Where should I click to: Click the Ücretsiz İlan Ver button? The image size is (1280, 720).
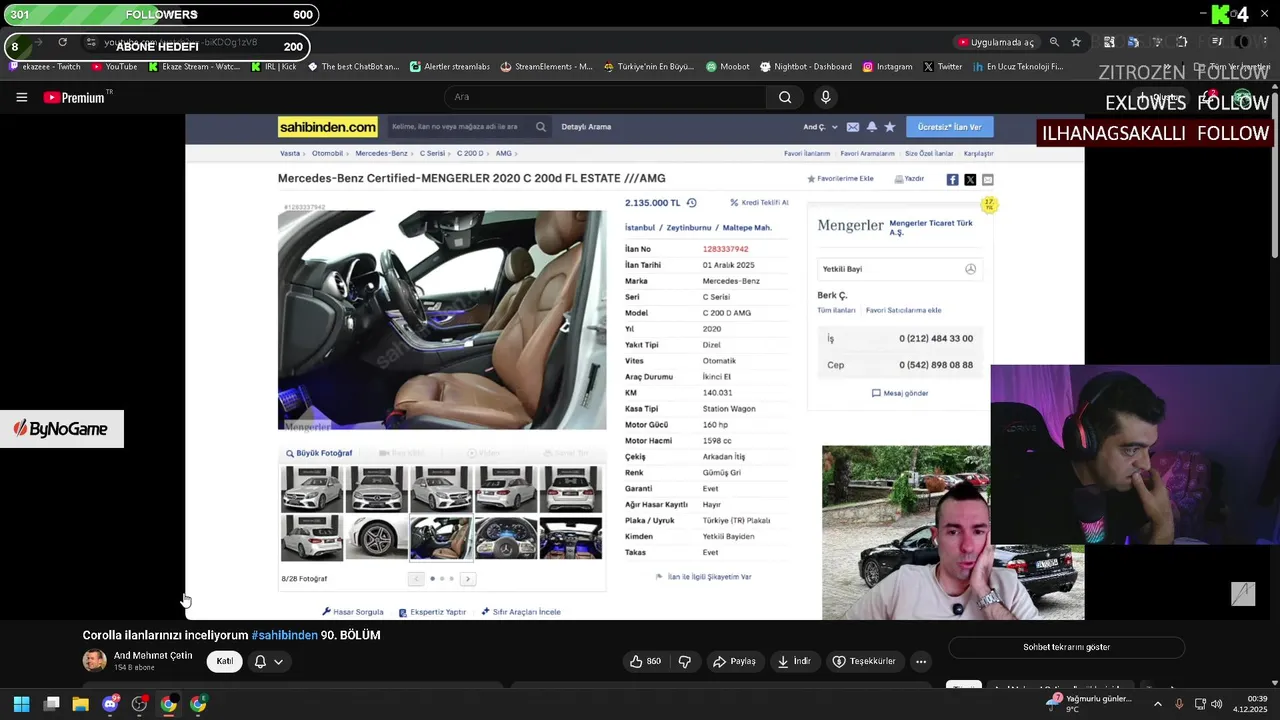pyautogui.click(x=949, y=127)
